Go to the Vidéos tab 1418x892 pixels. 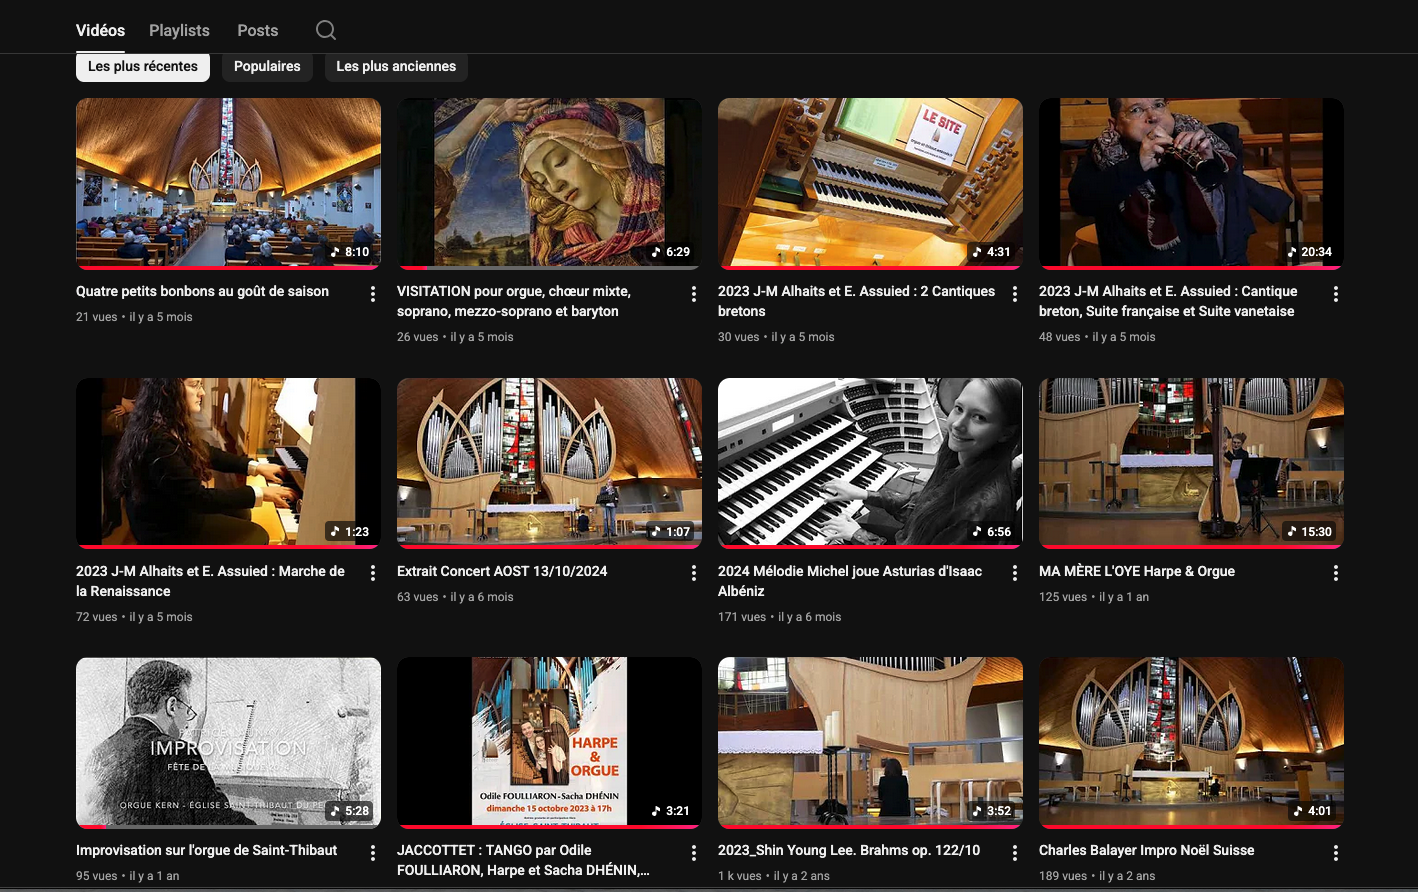point(100,30)
